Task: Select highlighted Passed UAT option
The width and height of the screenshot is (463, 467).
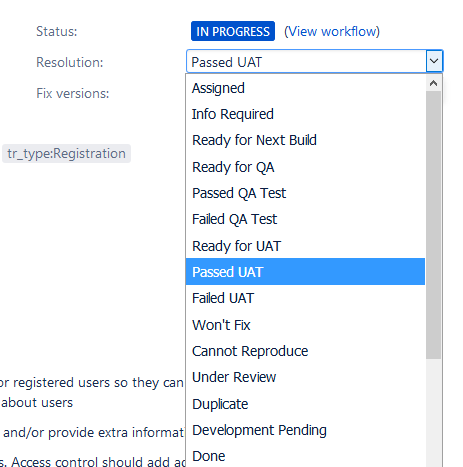Action: pos(305,272)
